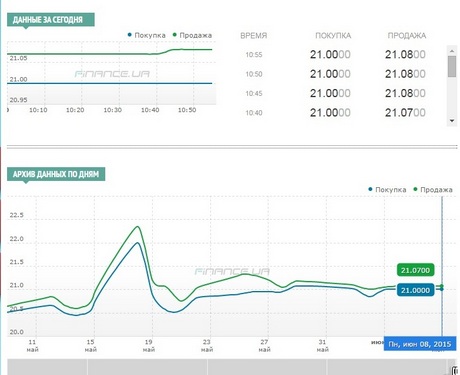Viewport: 460px width, 375px height.
Task: Click the green data point at chart end
Action: coord(442,286)
